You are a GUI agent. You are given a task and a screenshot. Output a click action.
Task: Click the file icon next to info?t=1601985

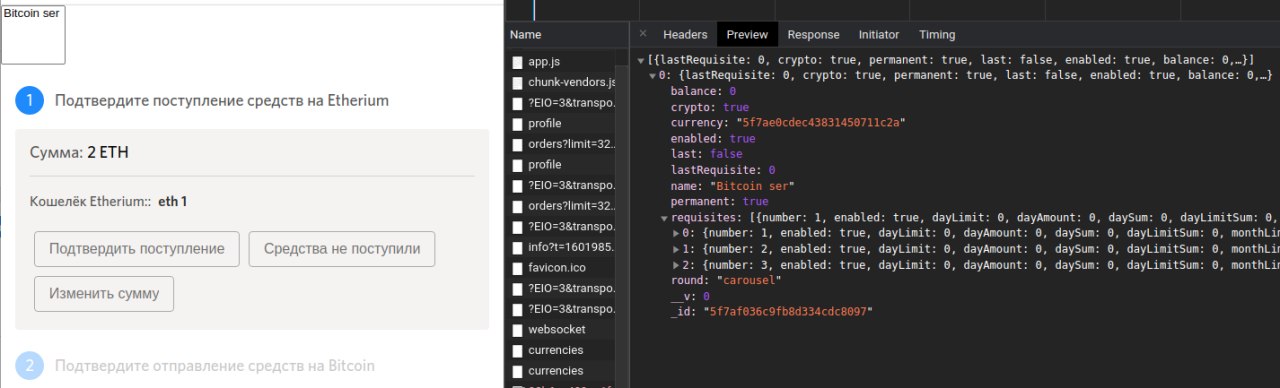pyautogui.click(x=517, y=247)
